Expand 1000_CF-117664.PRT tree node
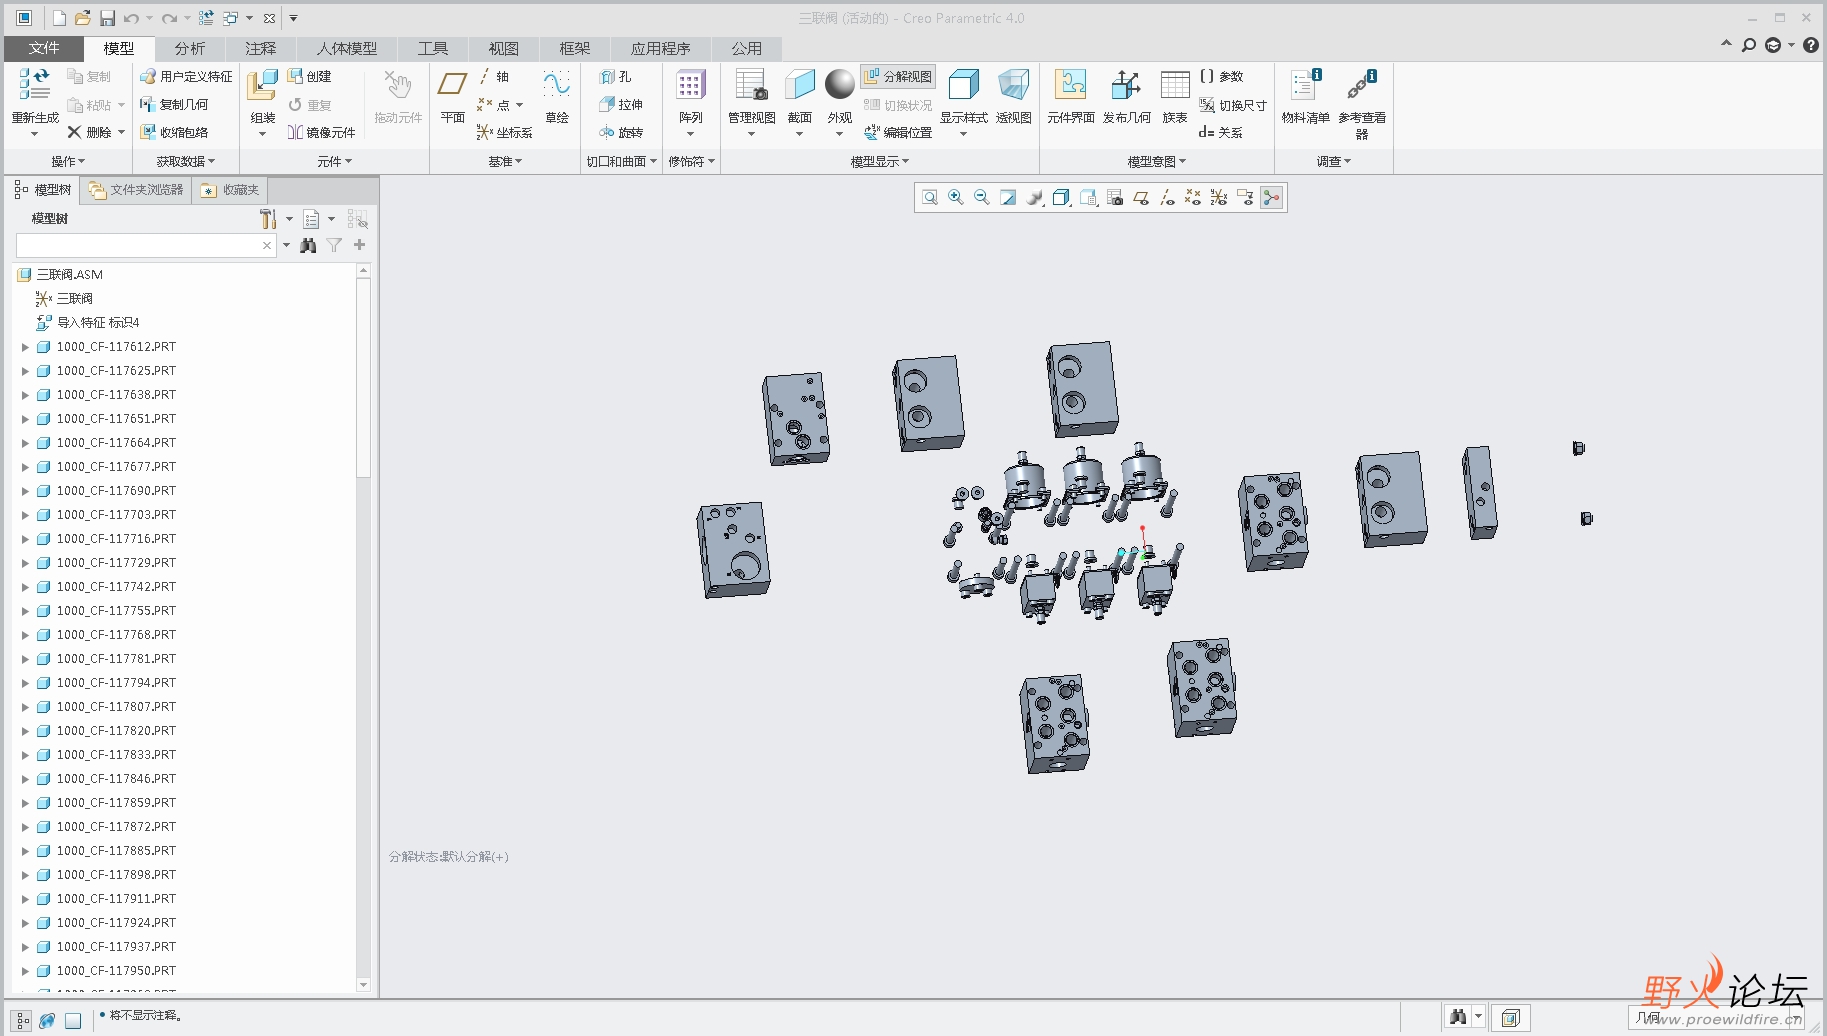Image resolution: width=1827 pixels, height=1036 pixels. [25, 443]
